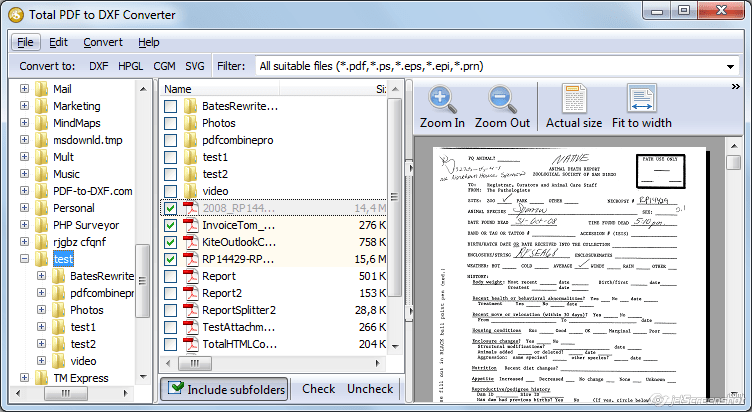Click the file list scroll right arrow
Screen dimensions: 752x412
pos(377,363)
